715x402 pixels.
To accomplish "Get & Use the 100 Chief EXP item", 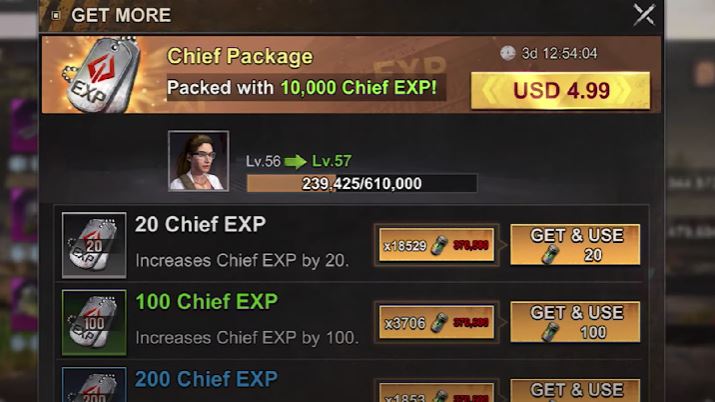I will [x=575, y=322].
